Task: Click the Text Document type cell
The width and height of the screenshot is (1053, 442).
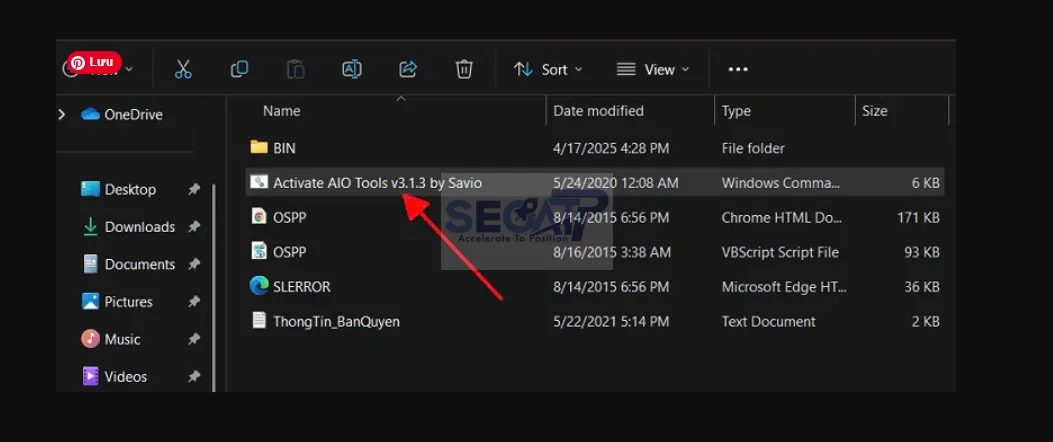Action: (x=768, y=322)
